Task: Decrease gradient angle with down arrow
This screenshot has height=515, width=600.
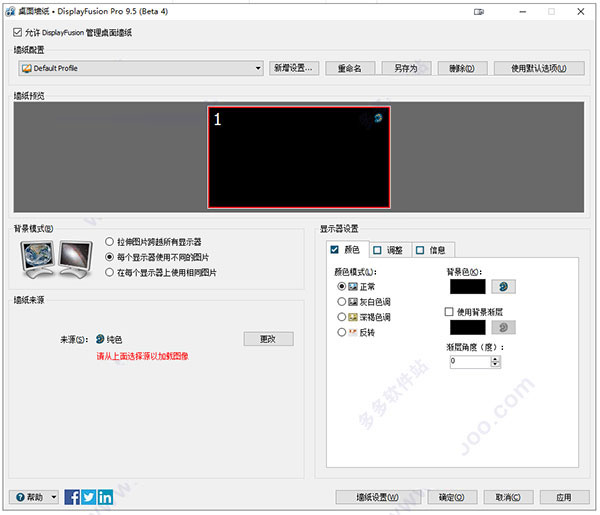Action: [496, 364]
